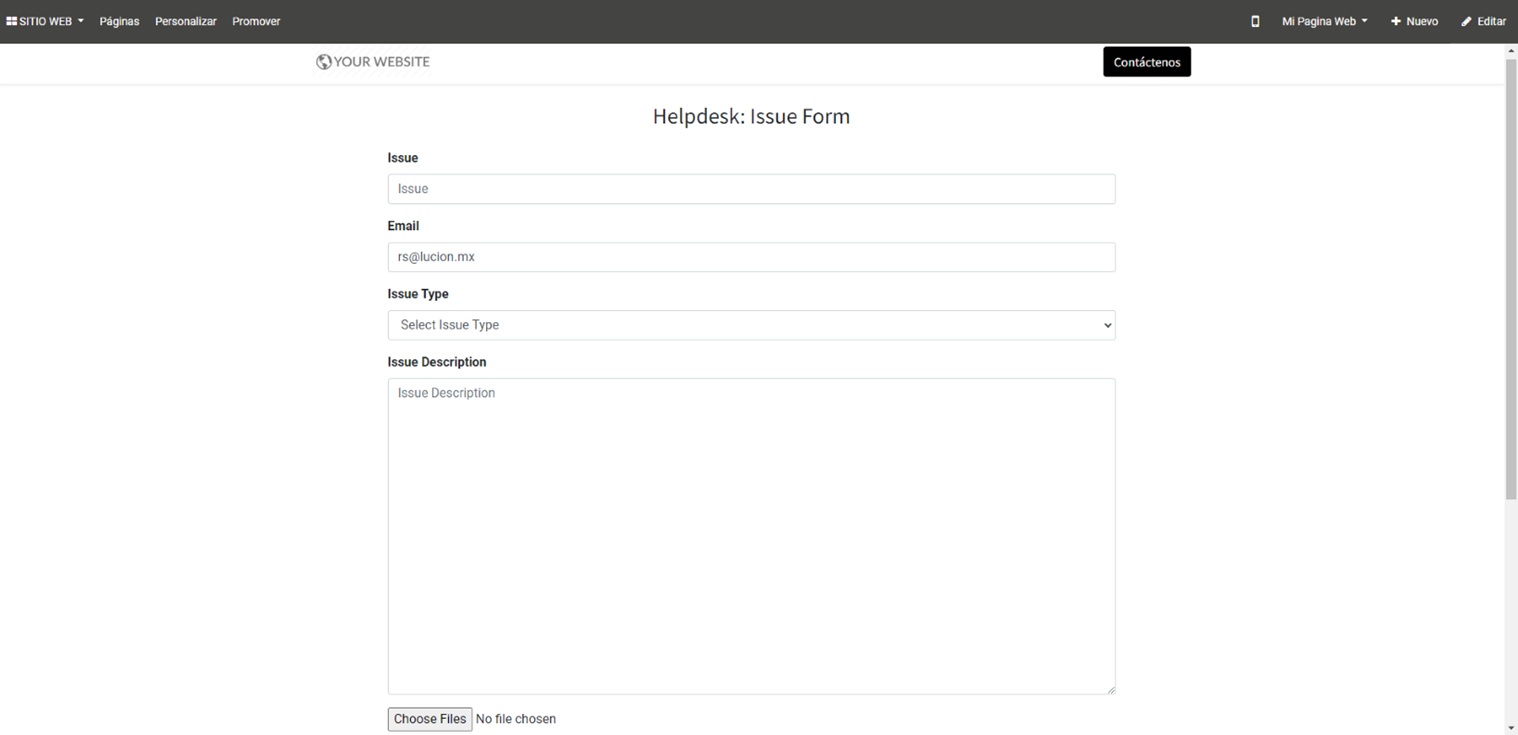This screenshot has height=735, width=1518.
Task: Select the Promover menu item
Action: coord(256,21)
